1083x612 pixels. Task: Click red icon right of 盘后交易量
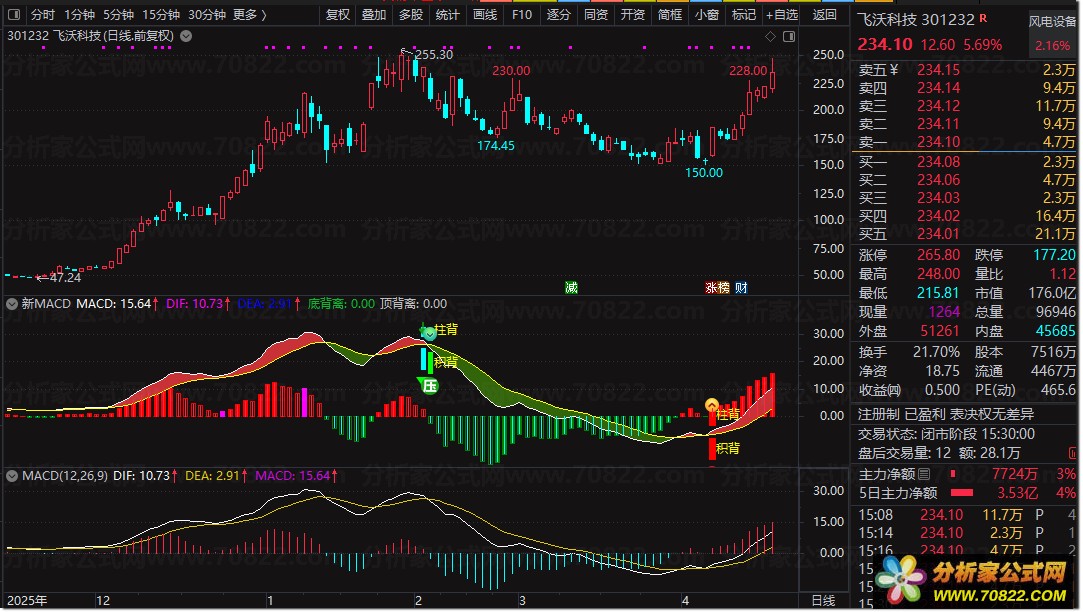(1073, 452)
